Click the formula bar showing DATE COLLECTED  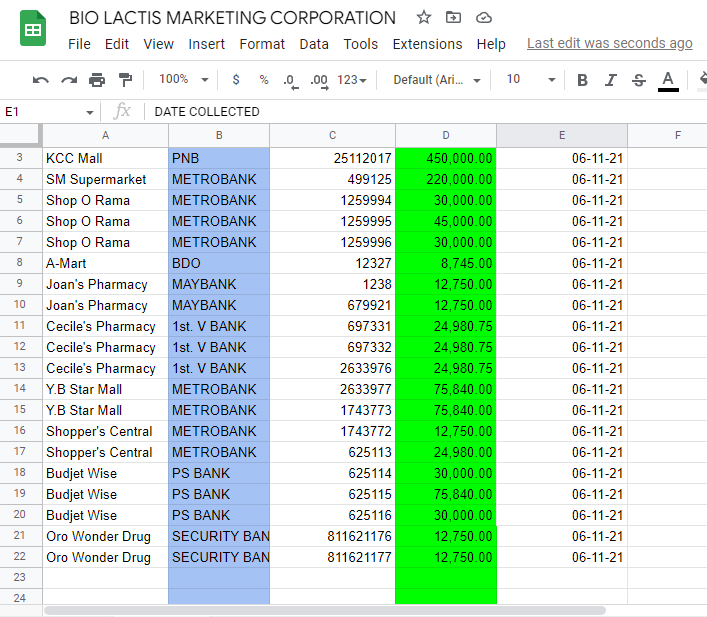click(424, 112)
